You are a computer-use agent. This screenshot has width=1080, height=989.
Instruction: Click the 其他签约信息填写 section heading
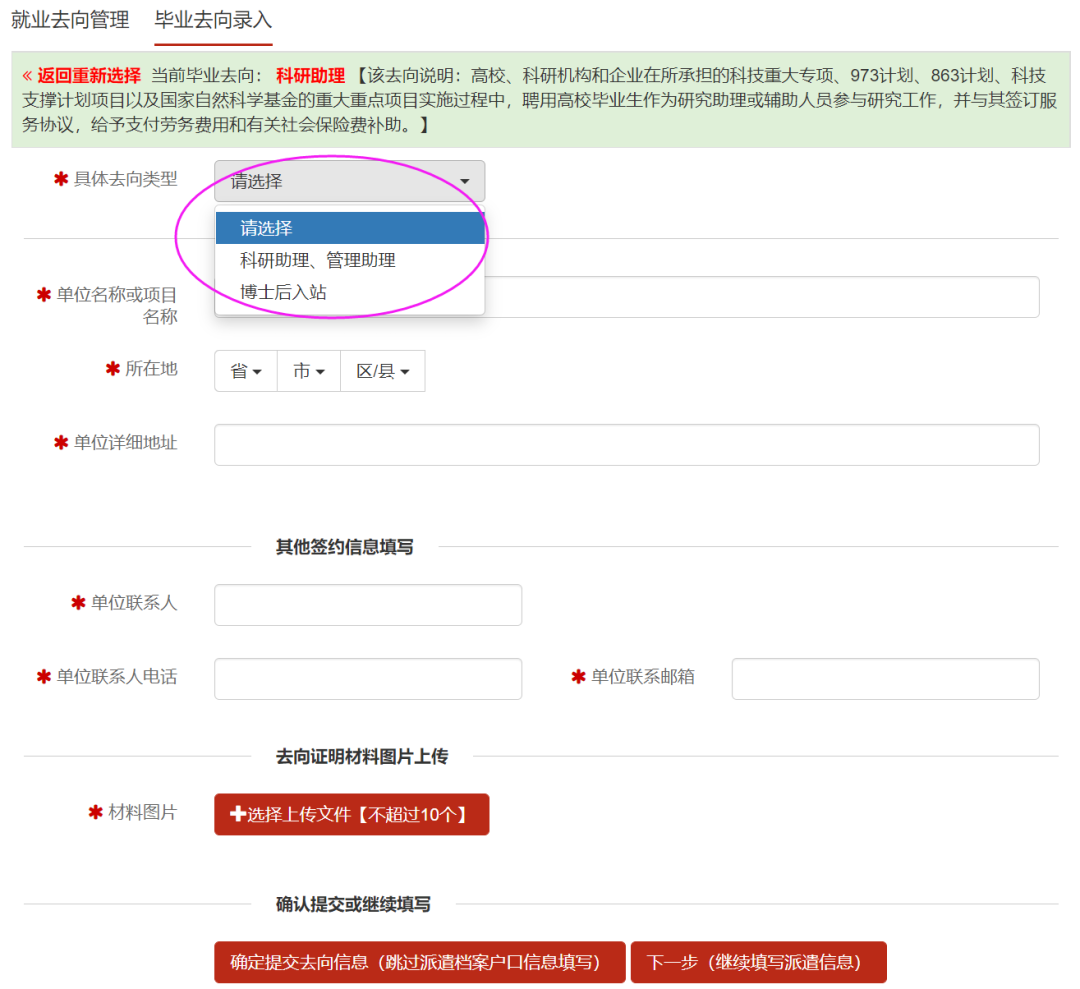pos(344,547)
